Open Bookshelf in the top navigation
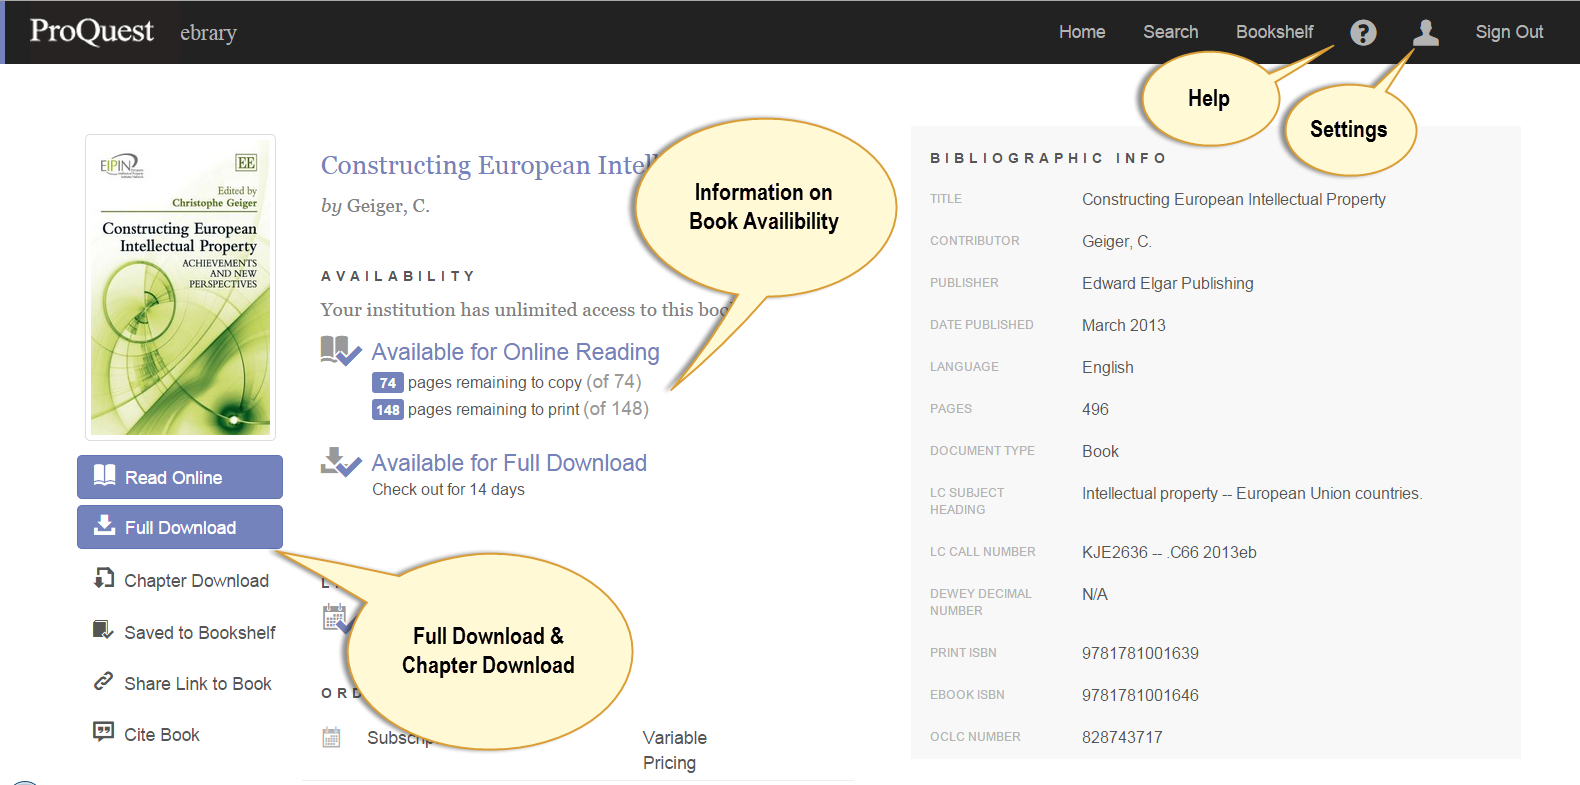 1275,32
